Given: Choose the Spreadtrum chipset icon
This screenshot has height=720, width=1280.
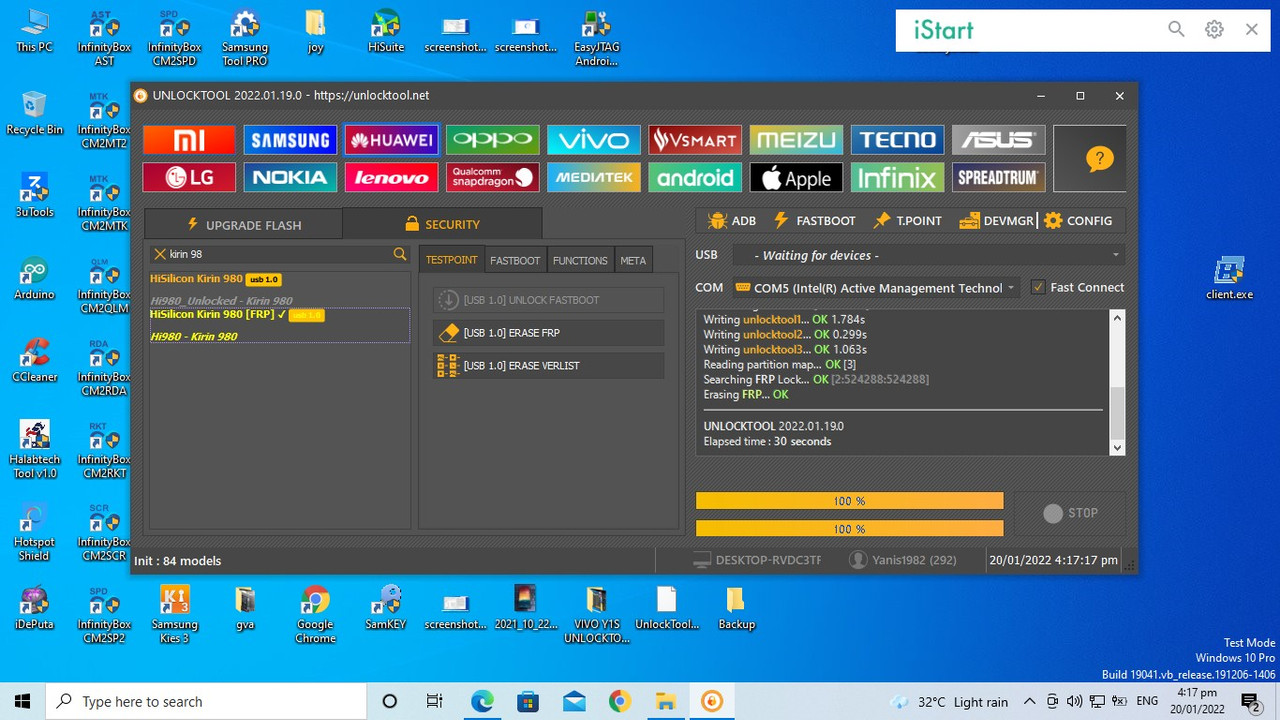Looking at the screenshot, I should 998,178.
